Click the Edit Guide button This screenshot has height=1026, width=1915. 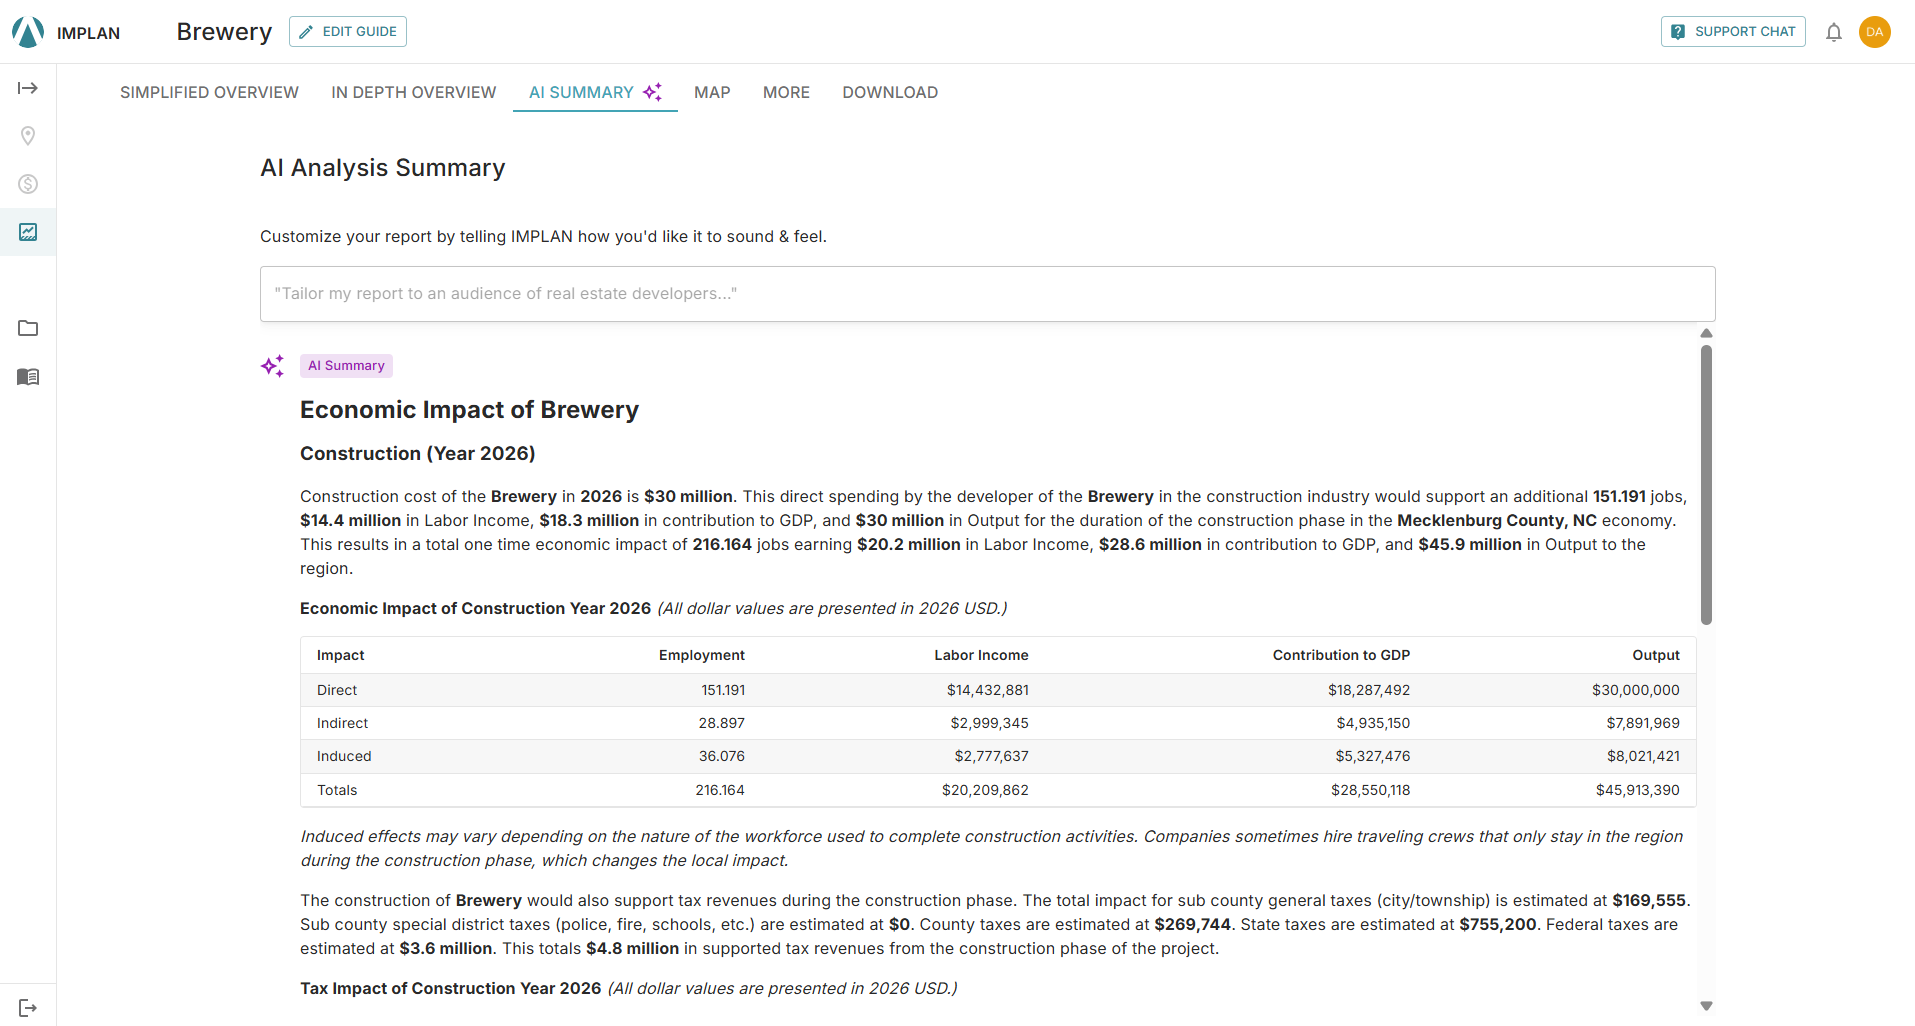(x=348, y=32)
